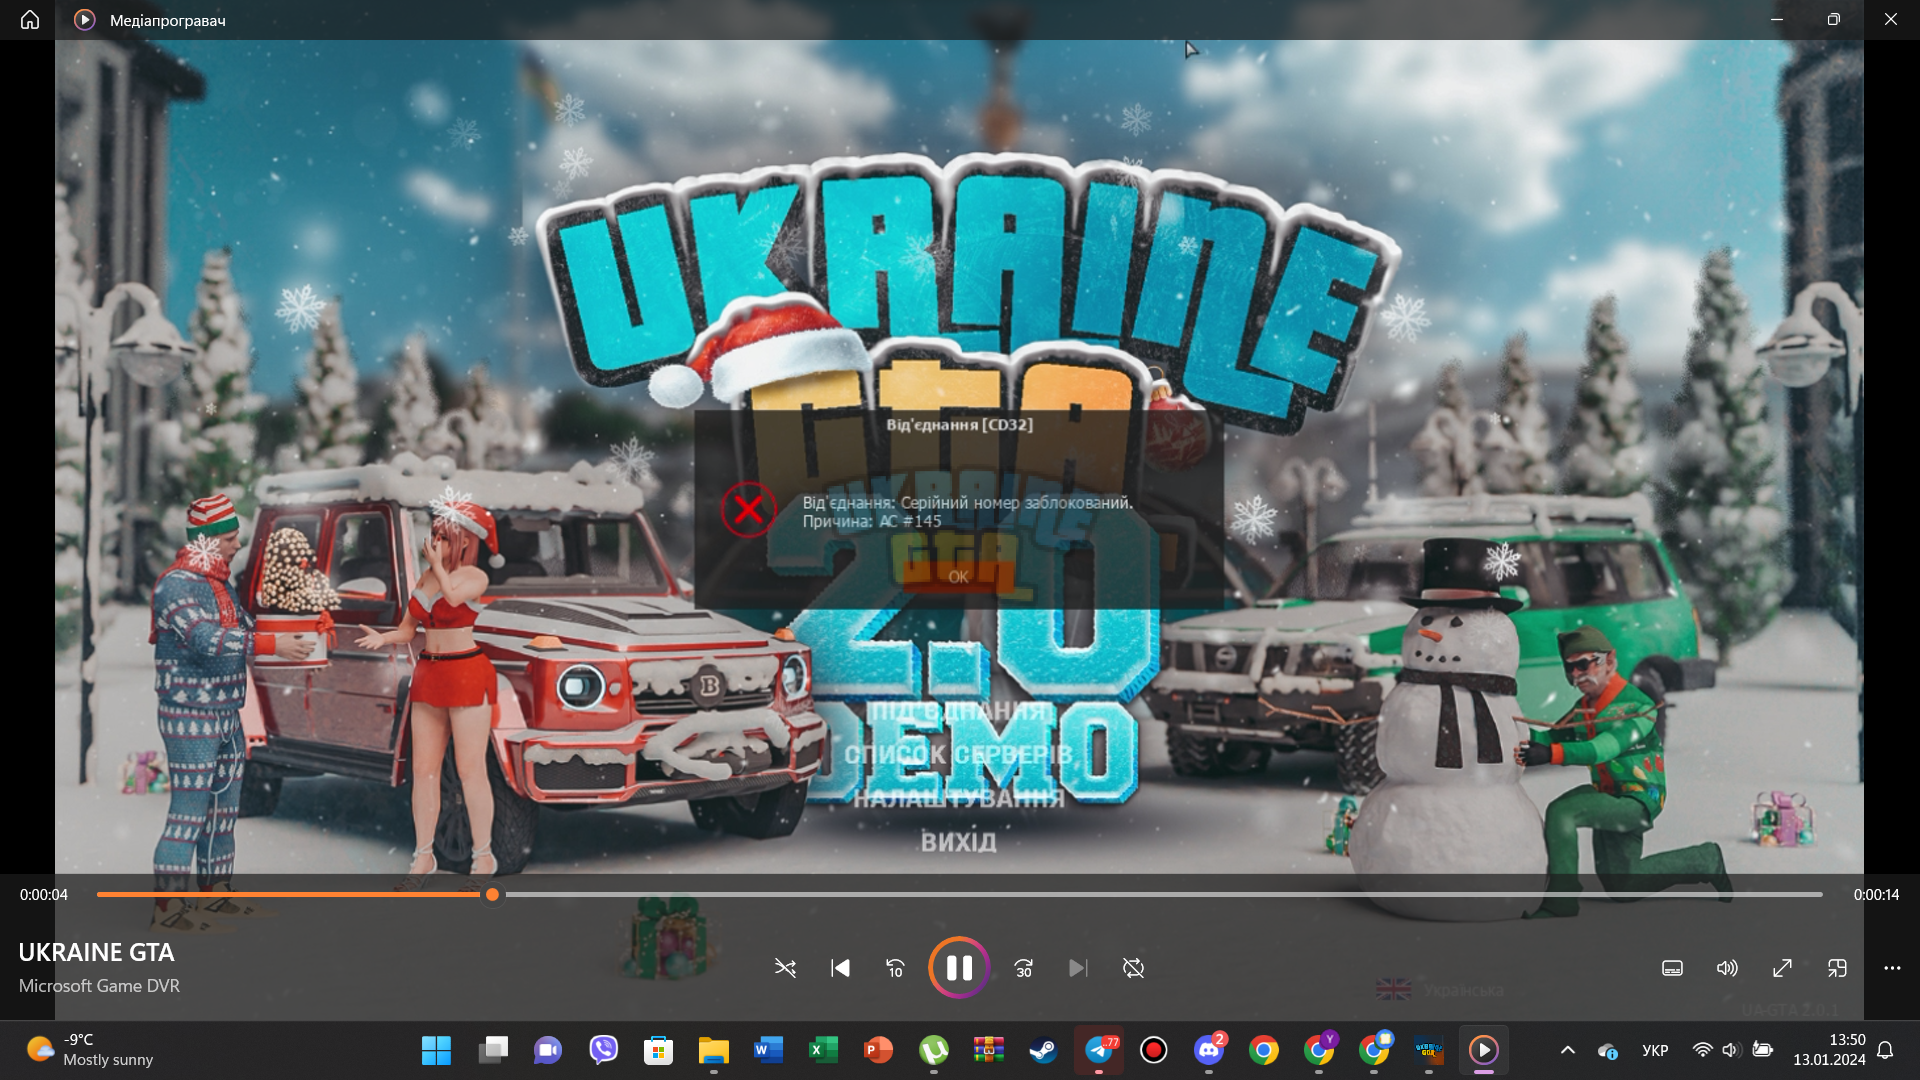Click the greyed-out next track button

(x=1078, y=968)
